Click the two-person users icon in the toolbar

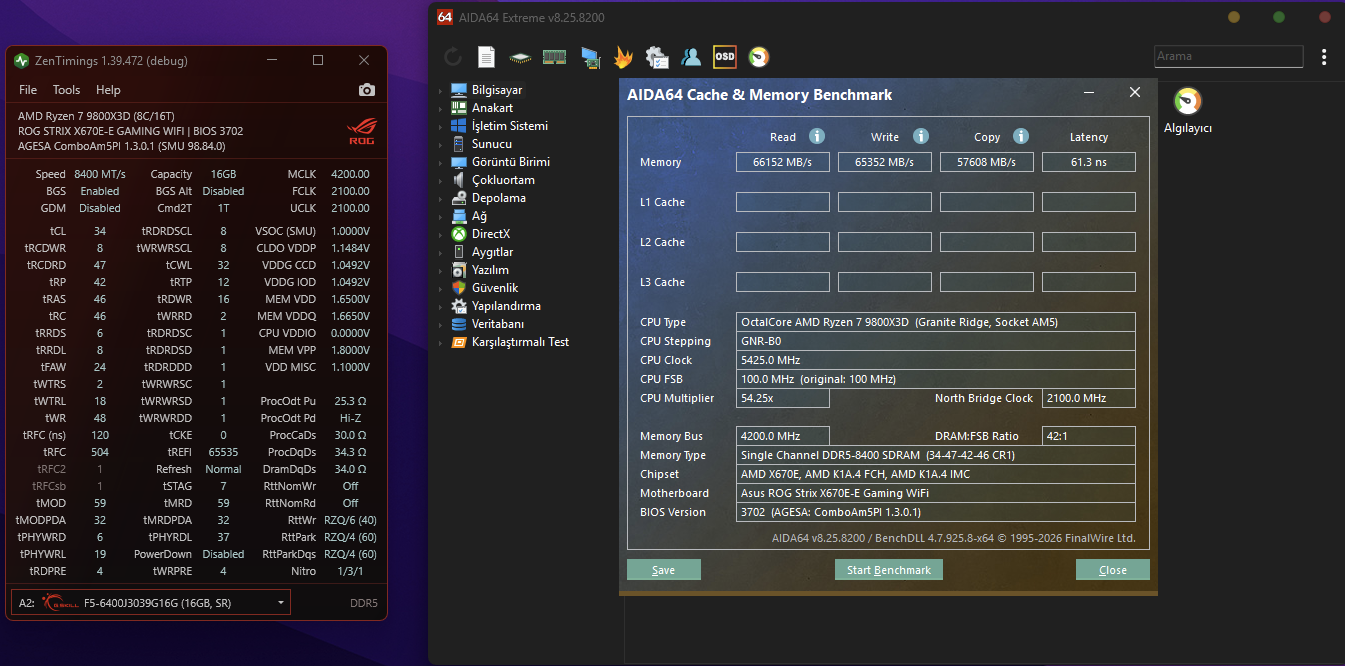[x=691, y=57]
